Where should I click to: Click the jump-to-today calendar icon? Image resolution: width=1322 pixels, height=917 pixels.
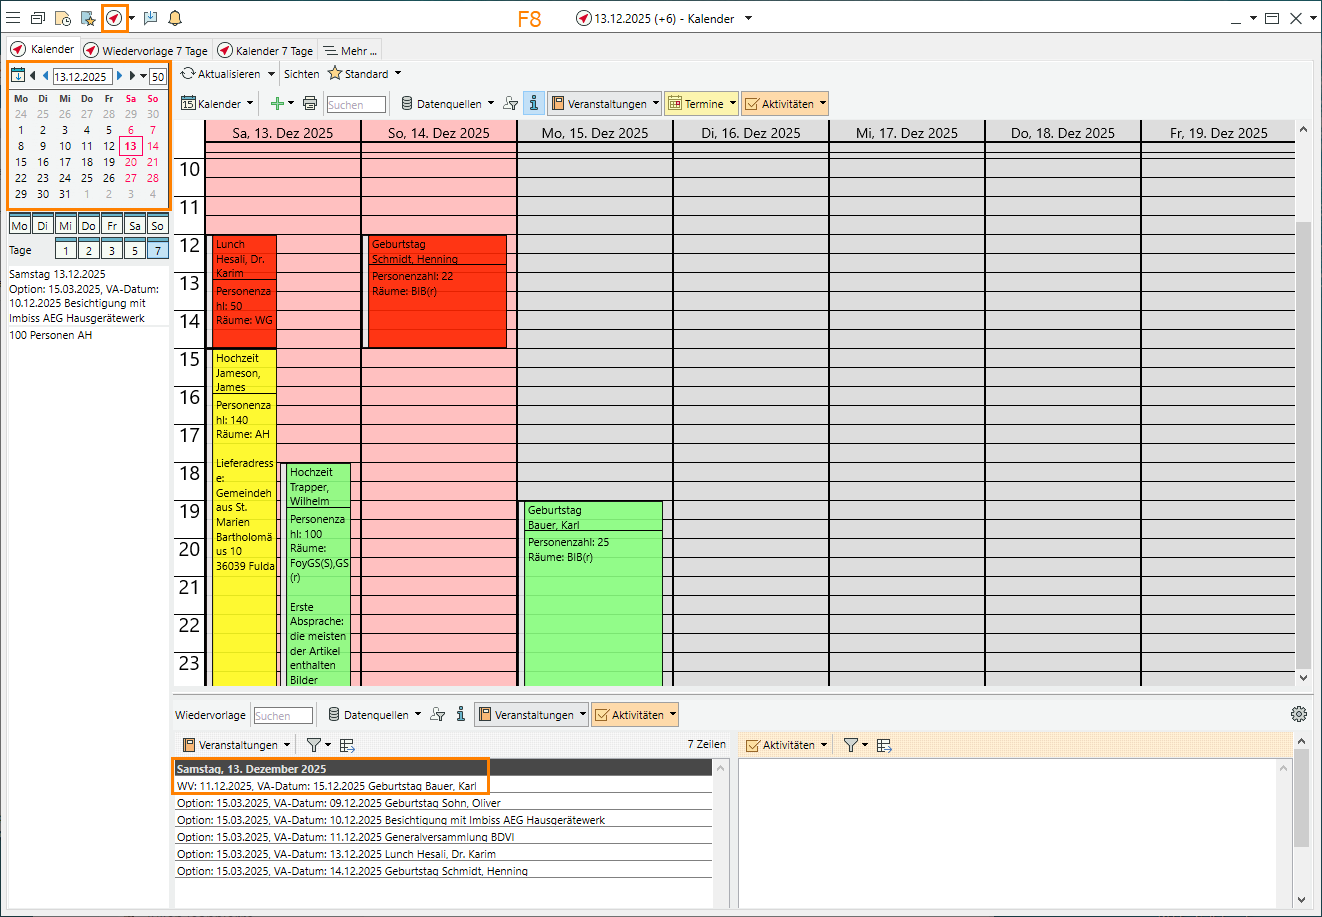(18, 76)
